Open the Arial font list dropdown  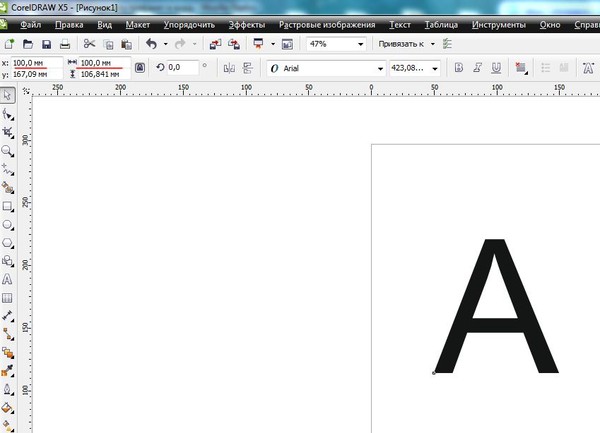(380, 69)
